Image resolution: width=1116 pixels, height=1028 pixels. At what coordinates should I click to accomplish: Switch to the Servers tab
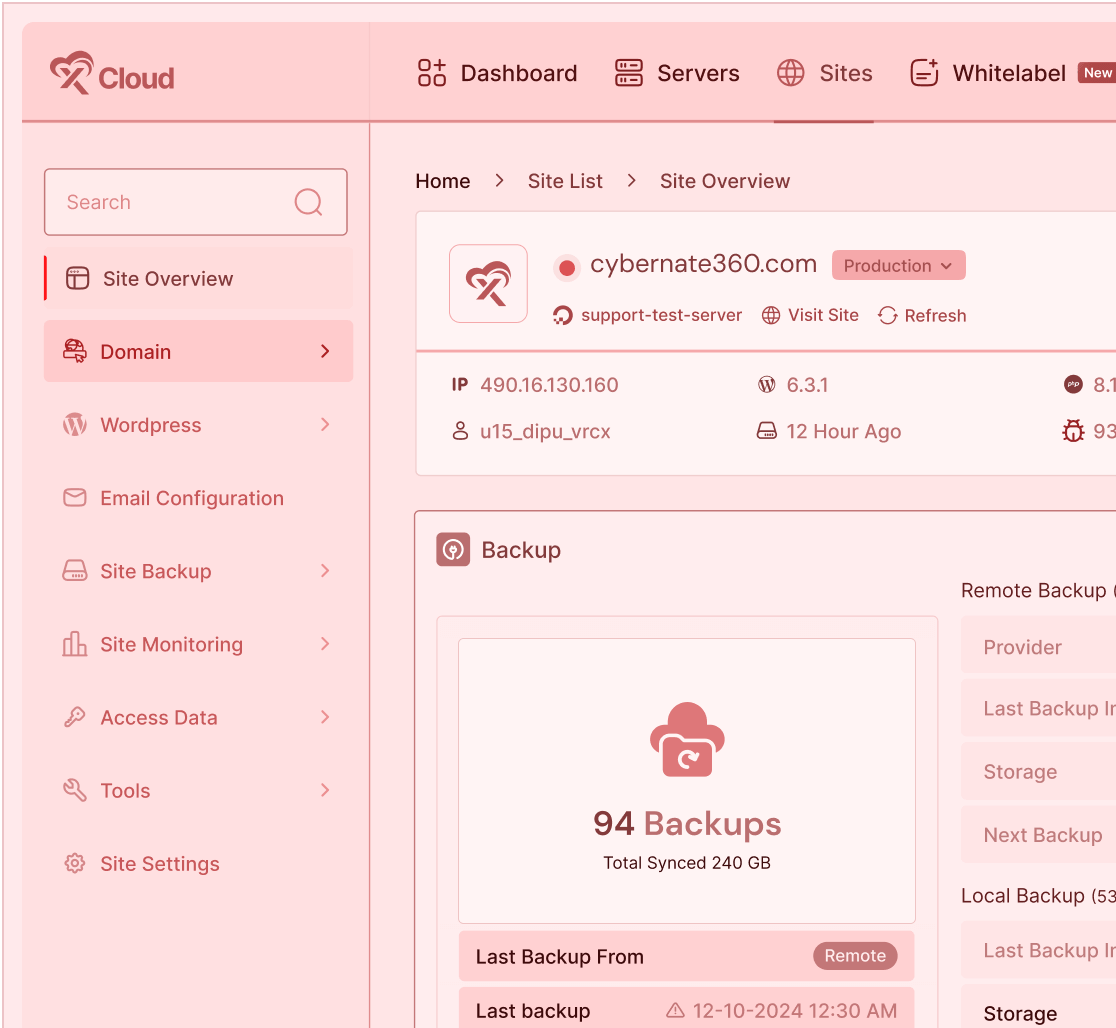(x=677, y=74)
